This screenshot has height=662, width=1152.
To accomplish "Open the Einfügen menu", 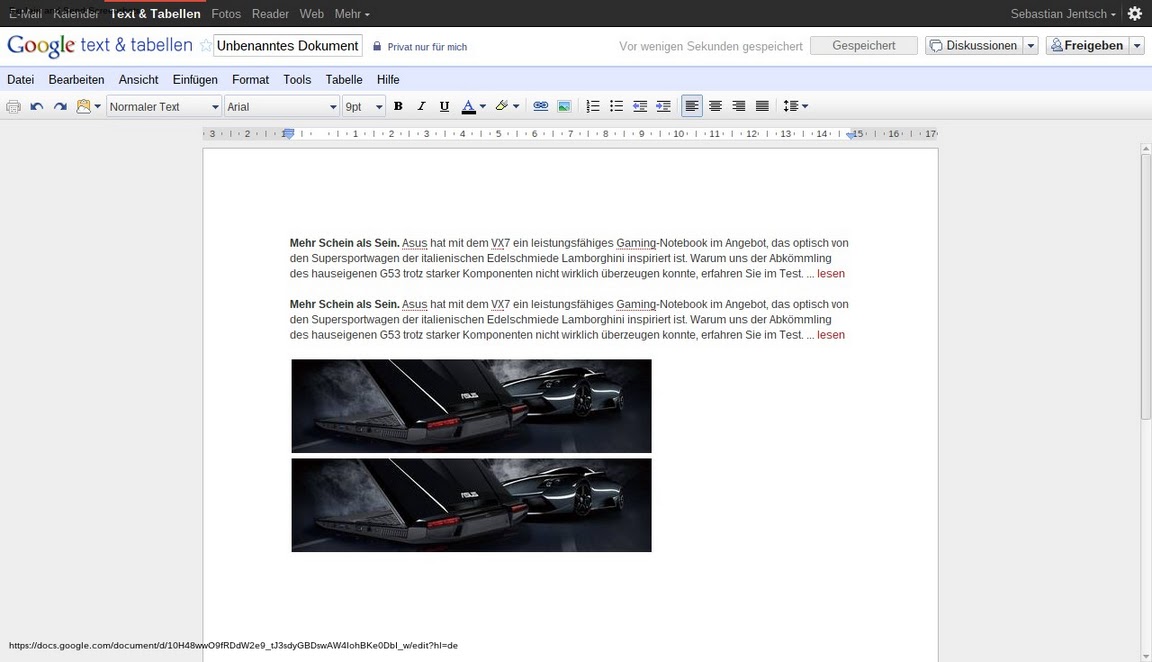I will [x=194, y=79].
